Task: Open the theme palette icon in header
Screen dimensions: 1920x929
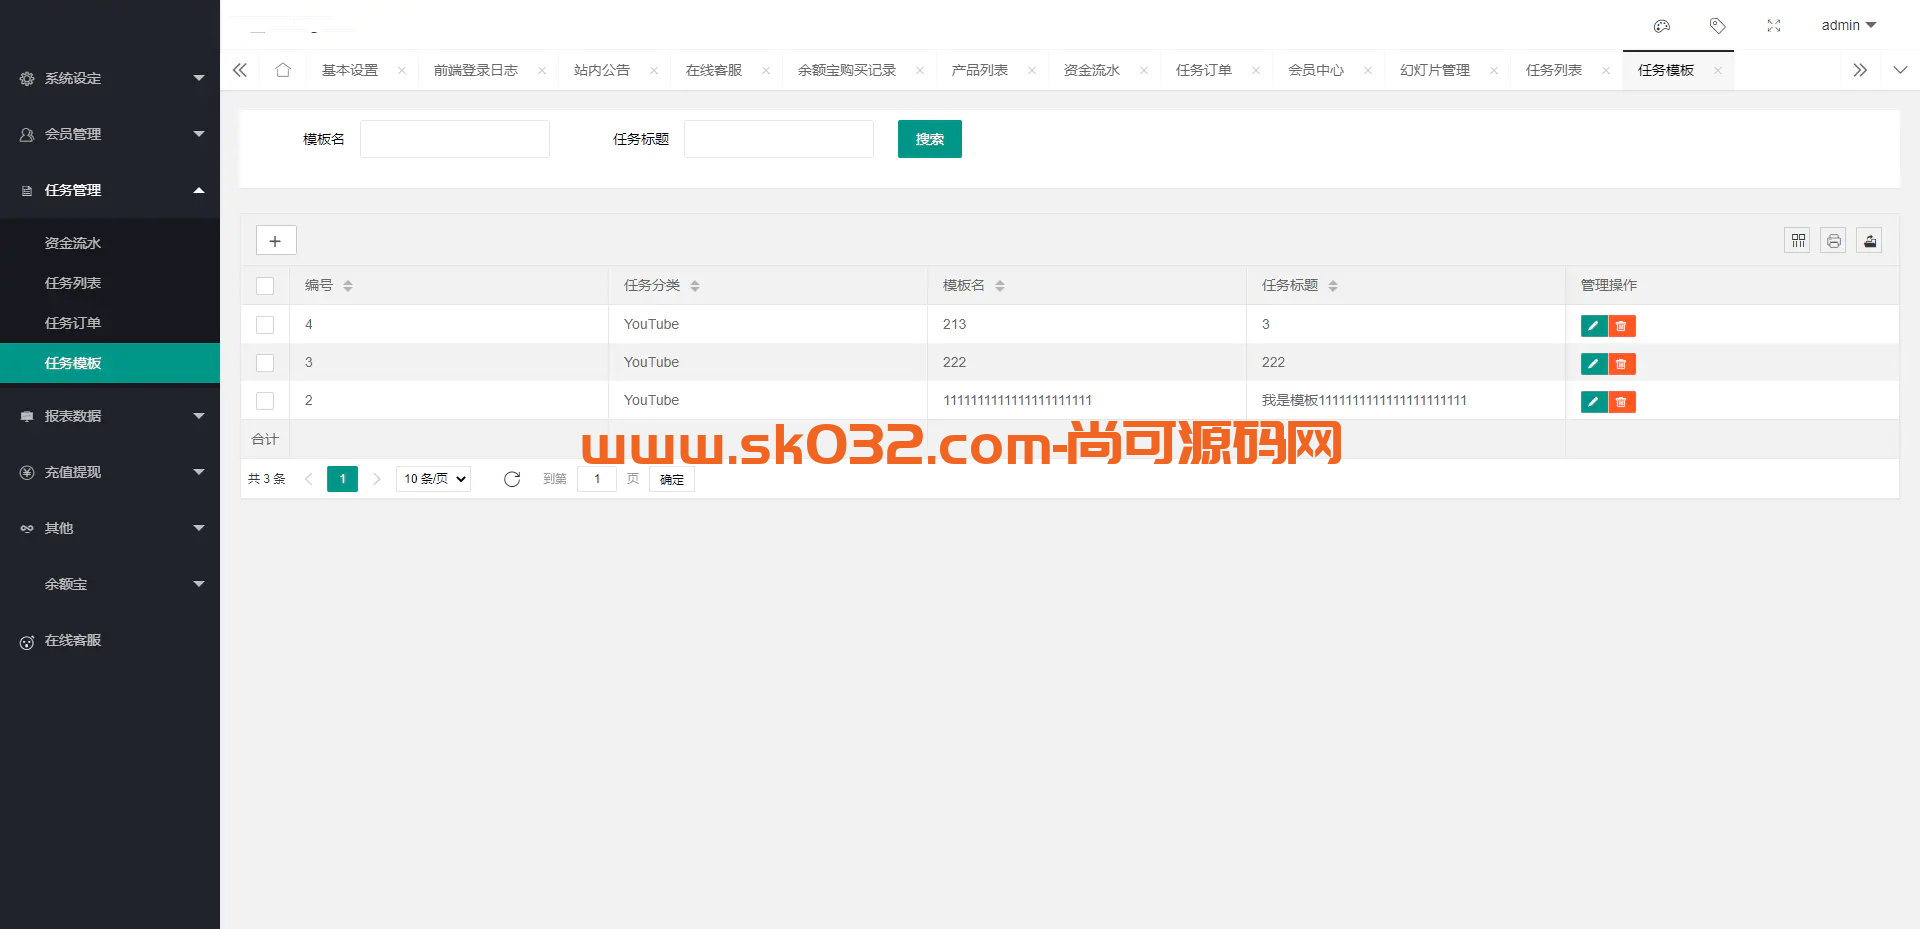Action: [x=1661, y=26]
